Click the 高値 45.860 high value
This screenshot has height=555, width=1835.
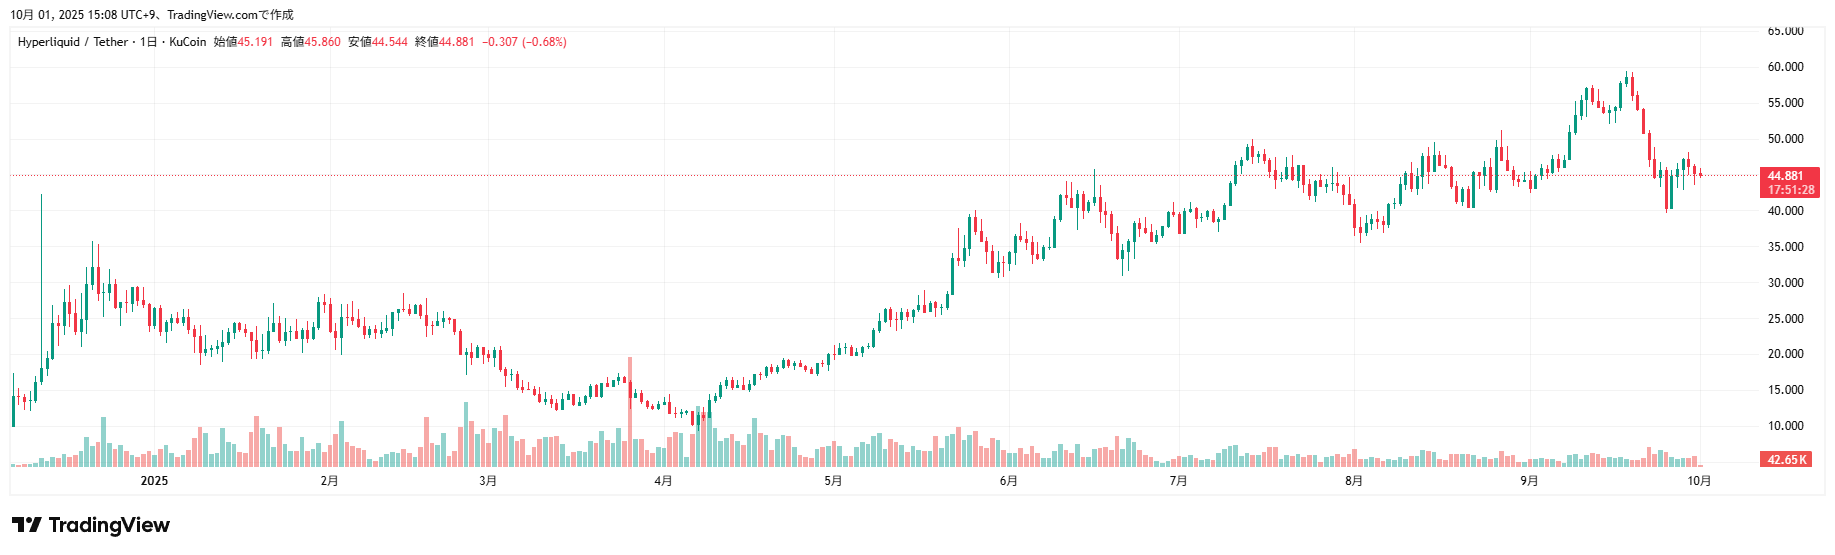point(311,42)
